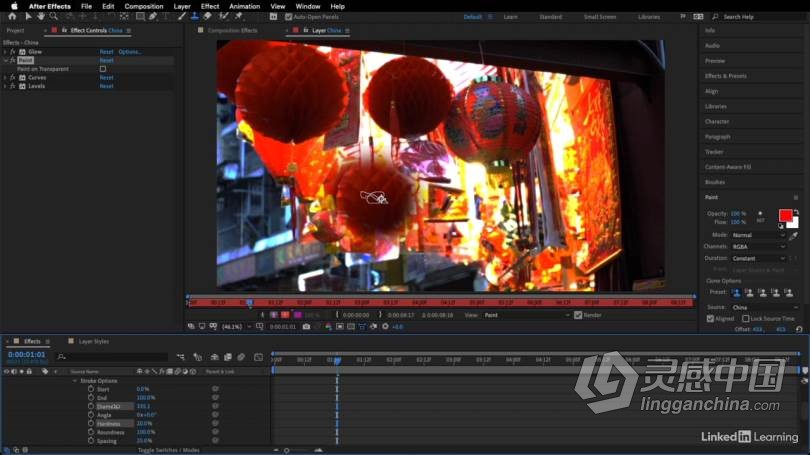
Task: Reset the Levels effect
Action: [x=106, y=86]
